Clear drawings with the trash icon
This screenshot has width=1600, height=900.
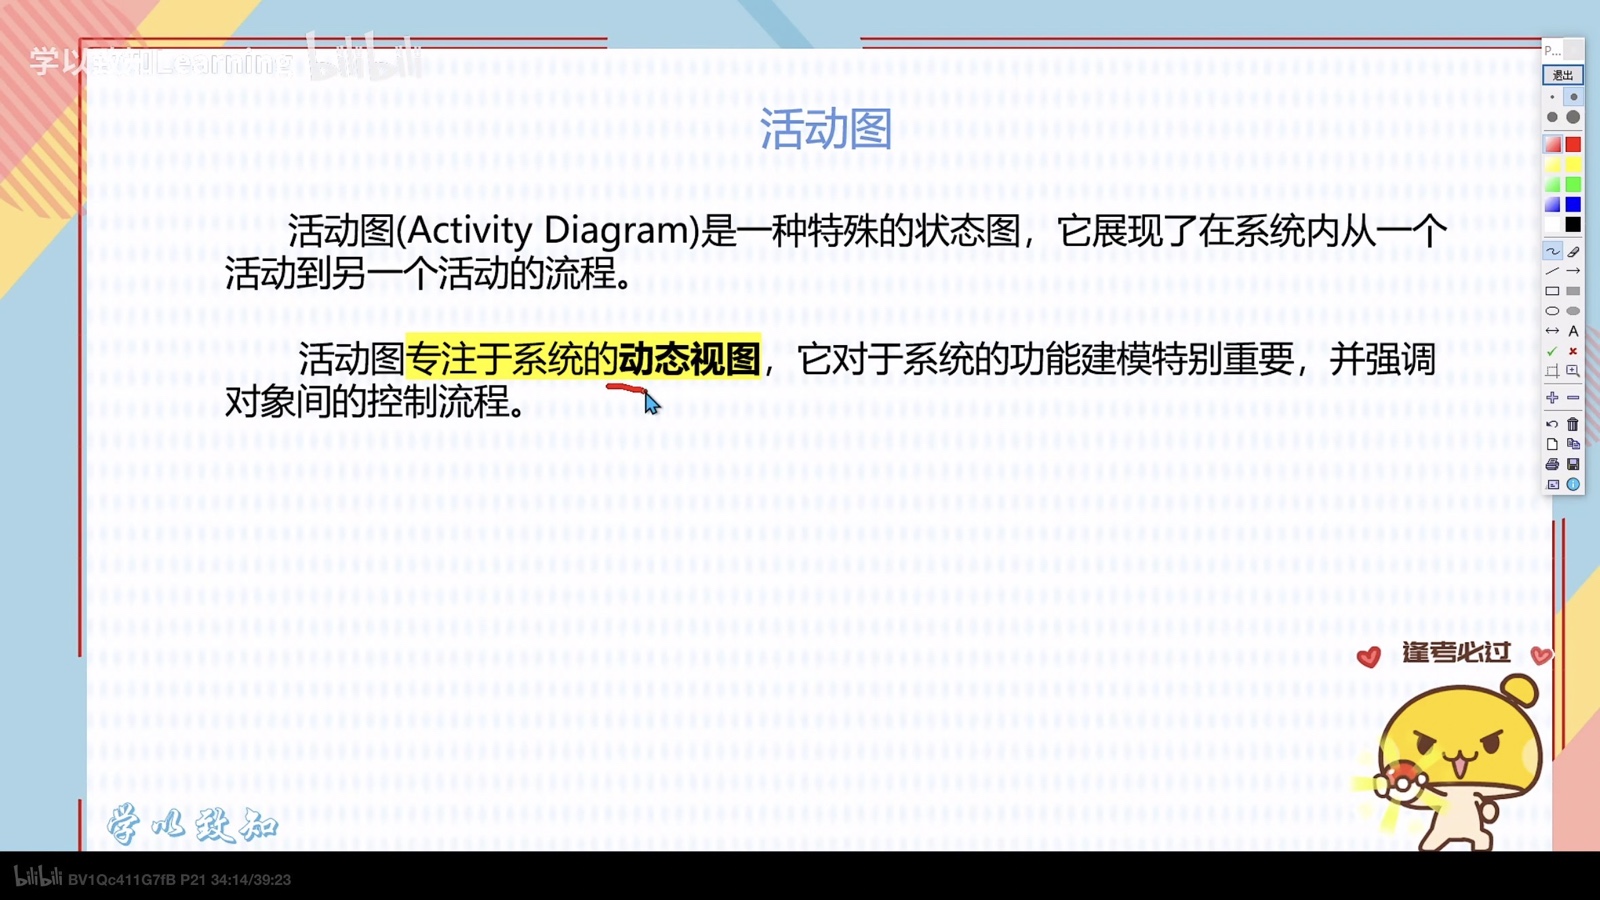1573,424
